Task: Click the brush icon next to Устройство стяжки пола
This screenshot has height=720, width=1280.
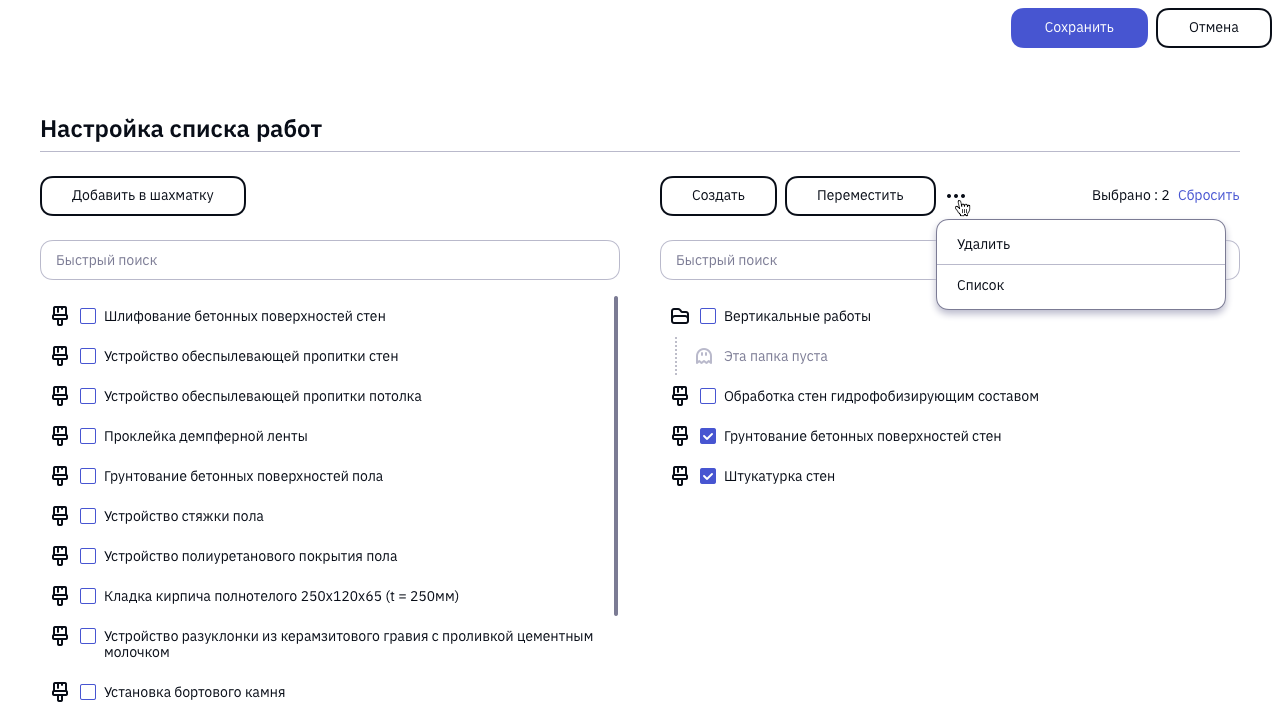Action: coord(60,516)
